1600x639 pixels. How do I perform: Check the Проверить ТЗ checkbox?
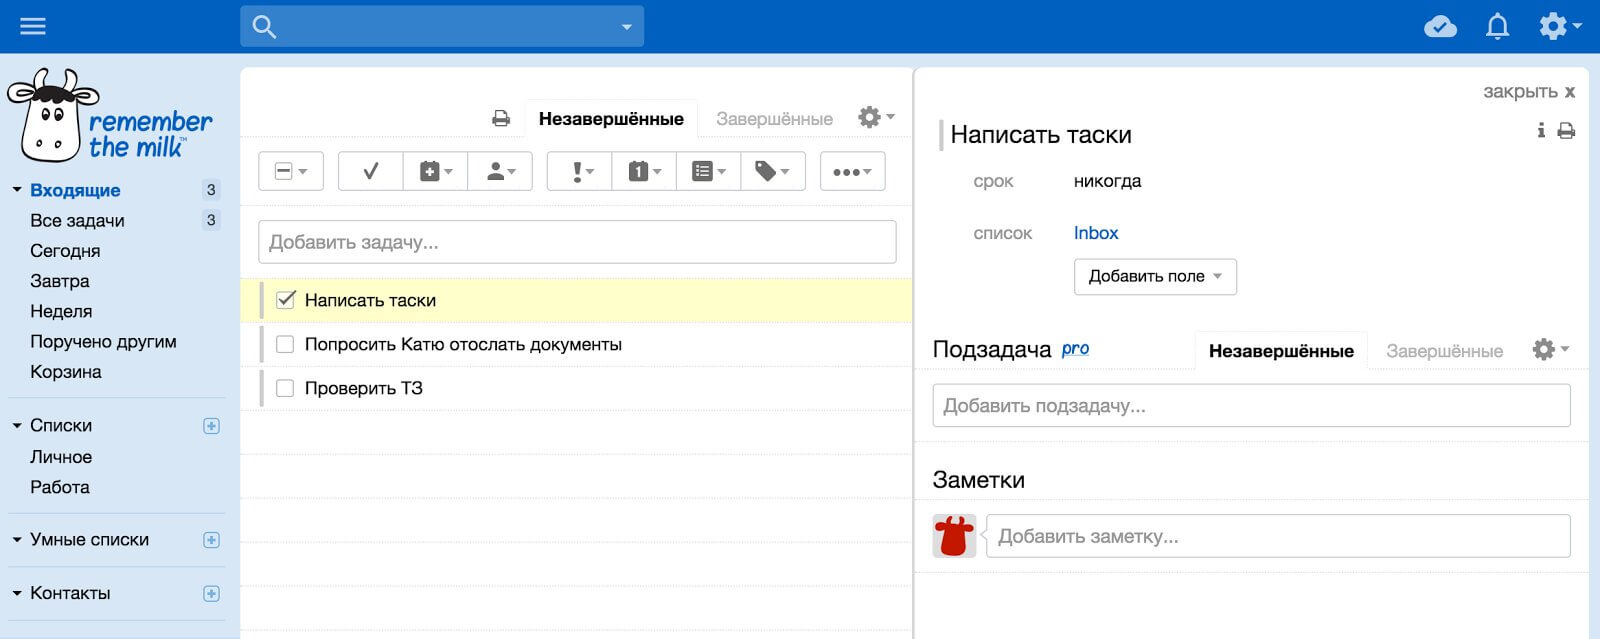click(x=285, y=388)
